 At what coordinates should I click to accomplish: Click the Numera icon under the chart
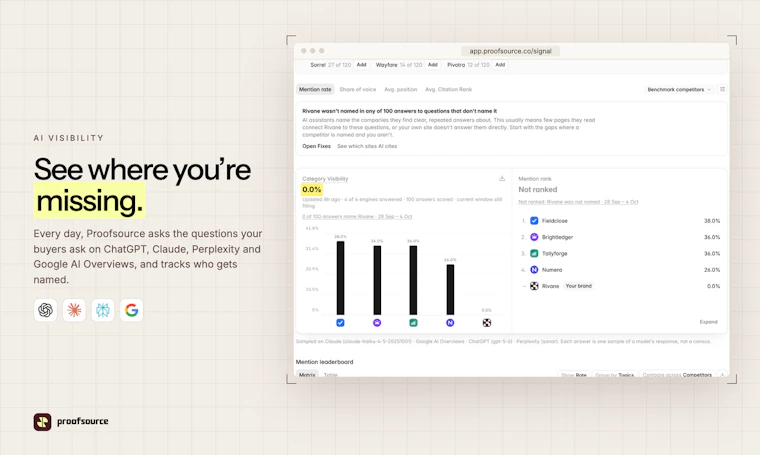tap(450, 323)
